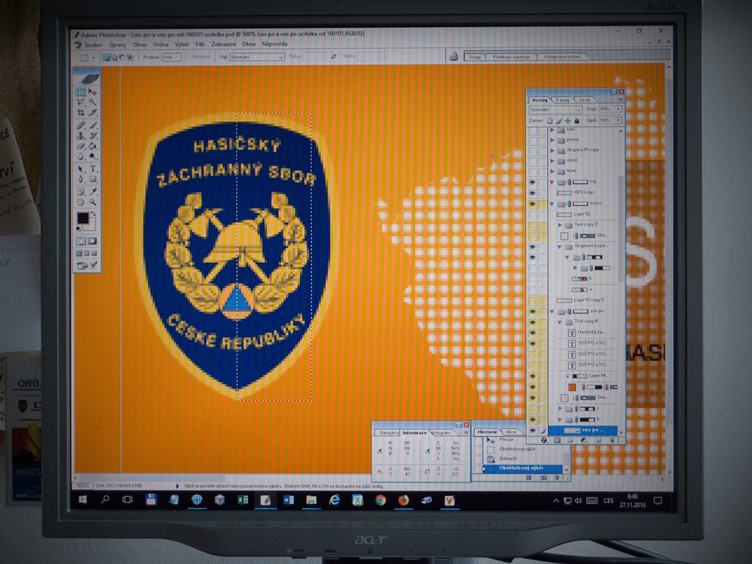752x564 pixels.
Task: Select the Type tool
Action: [93, 169]
